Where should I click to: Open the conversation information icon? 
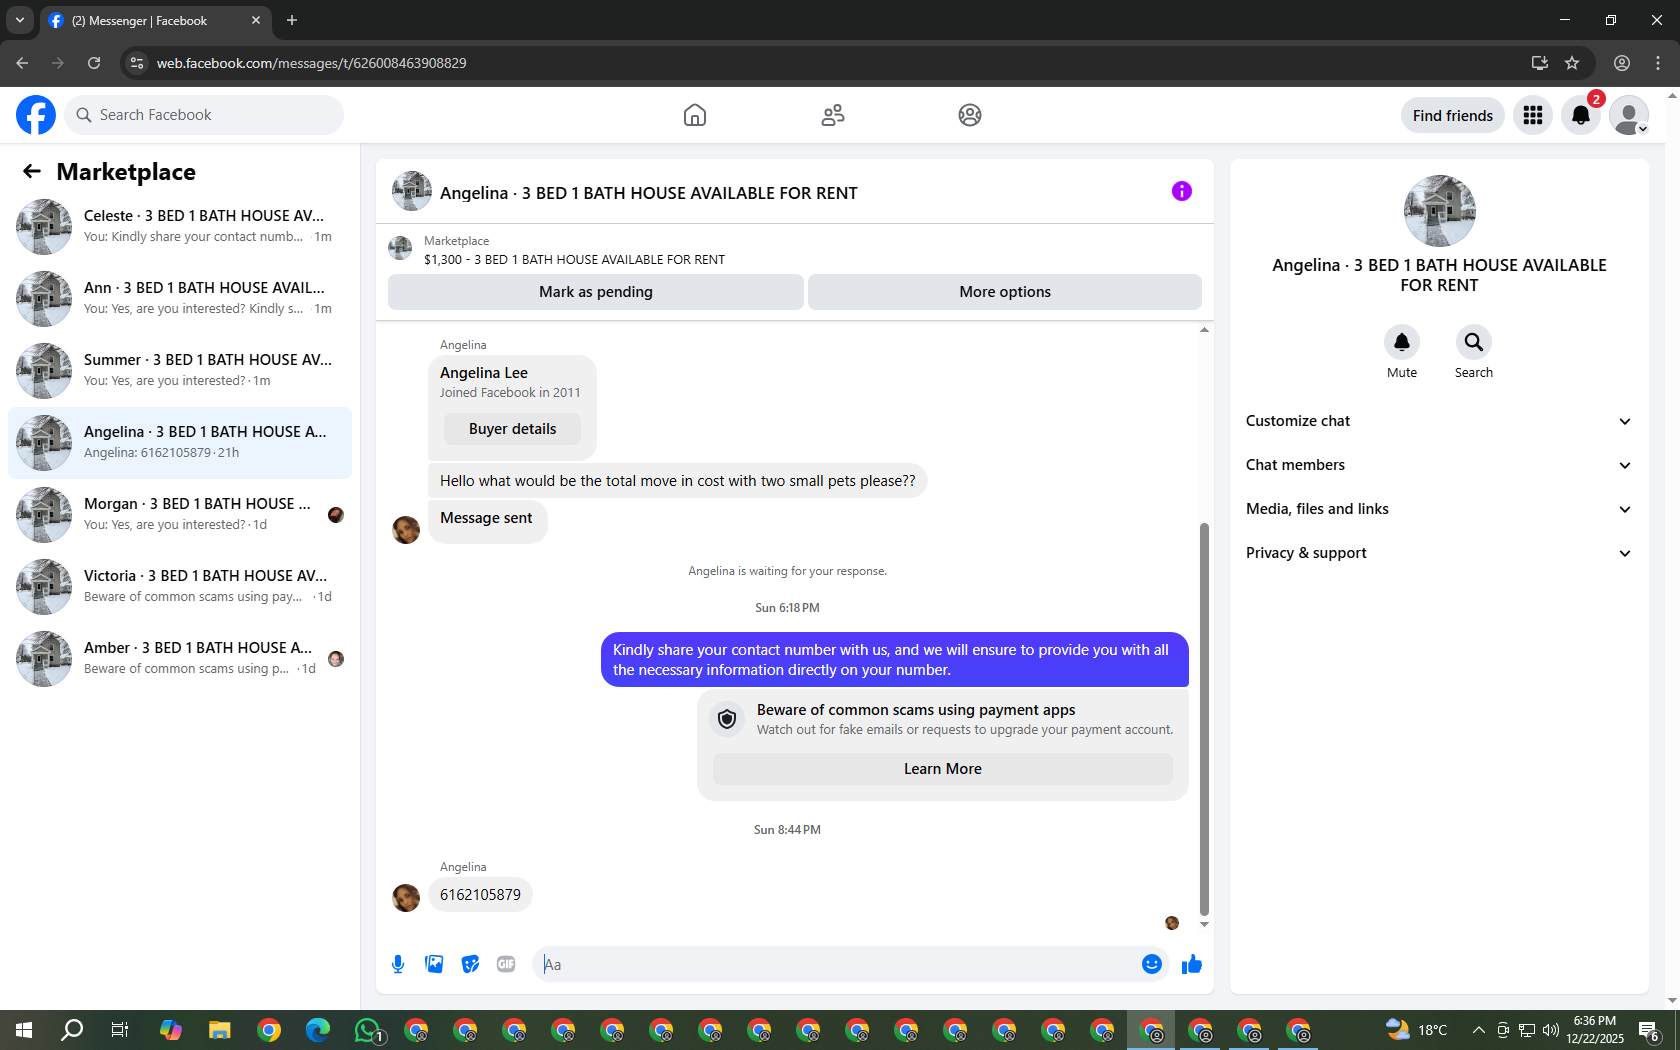1182,191
